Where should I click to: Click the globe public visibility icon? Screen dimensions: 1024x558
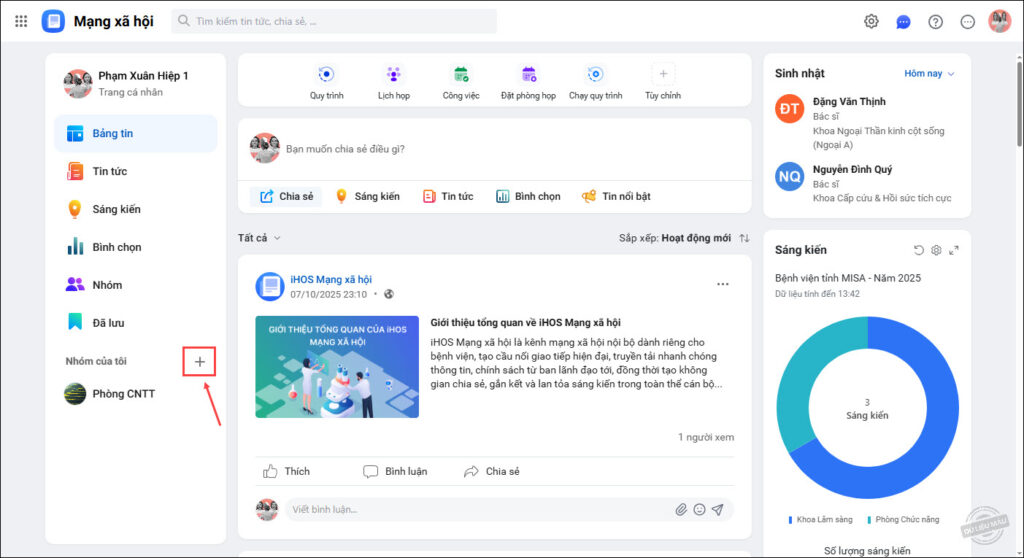(x=389, y=294)
